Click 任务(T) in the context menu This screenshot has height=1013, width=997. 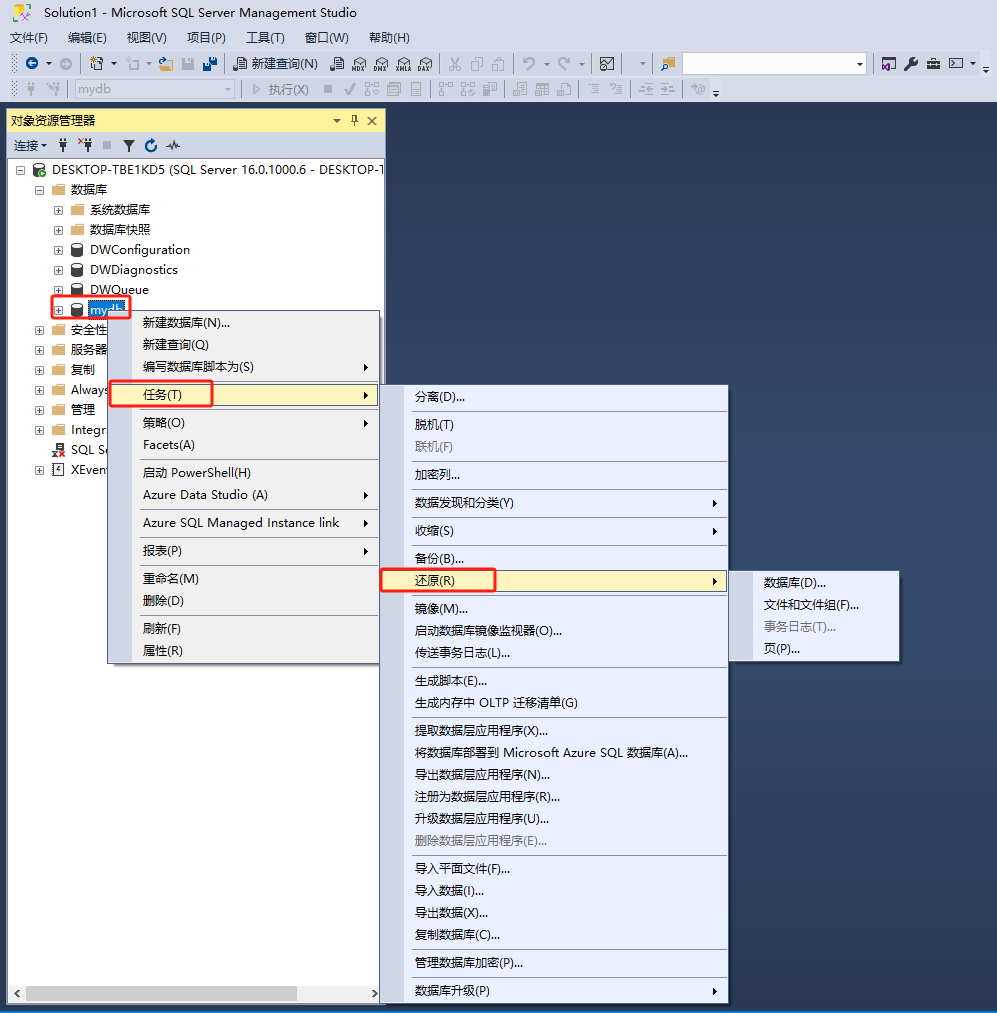[x=244, y=395]
